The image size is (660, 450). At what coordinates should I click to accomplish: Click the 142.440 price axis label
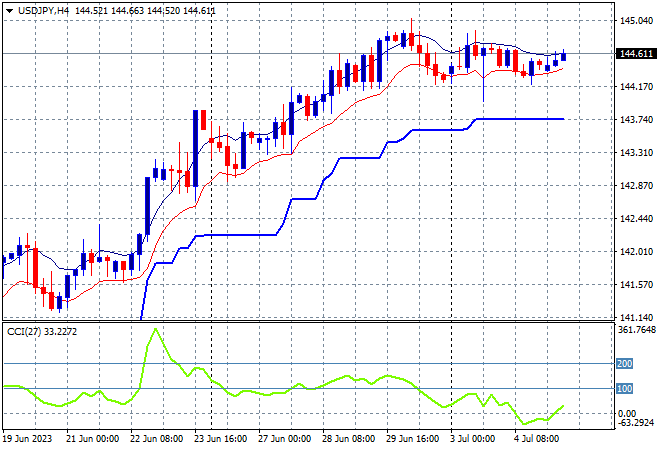(x=636, y=218)
